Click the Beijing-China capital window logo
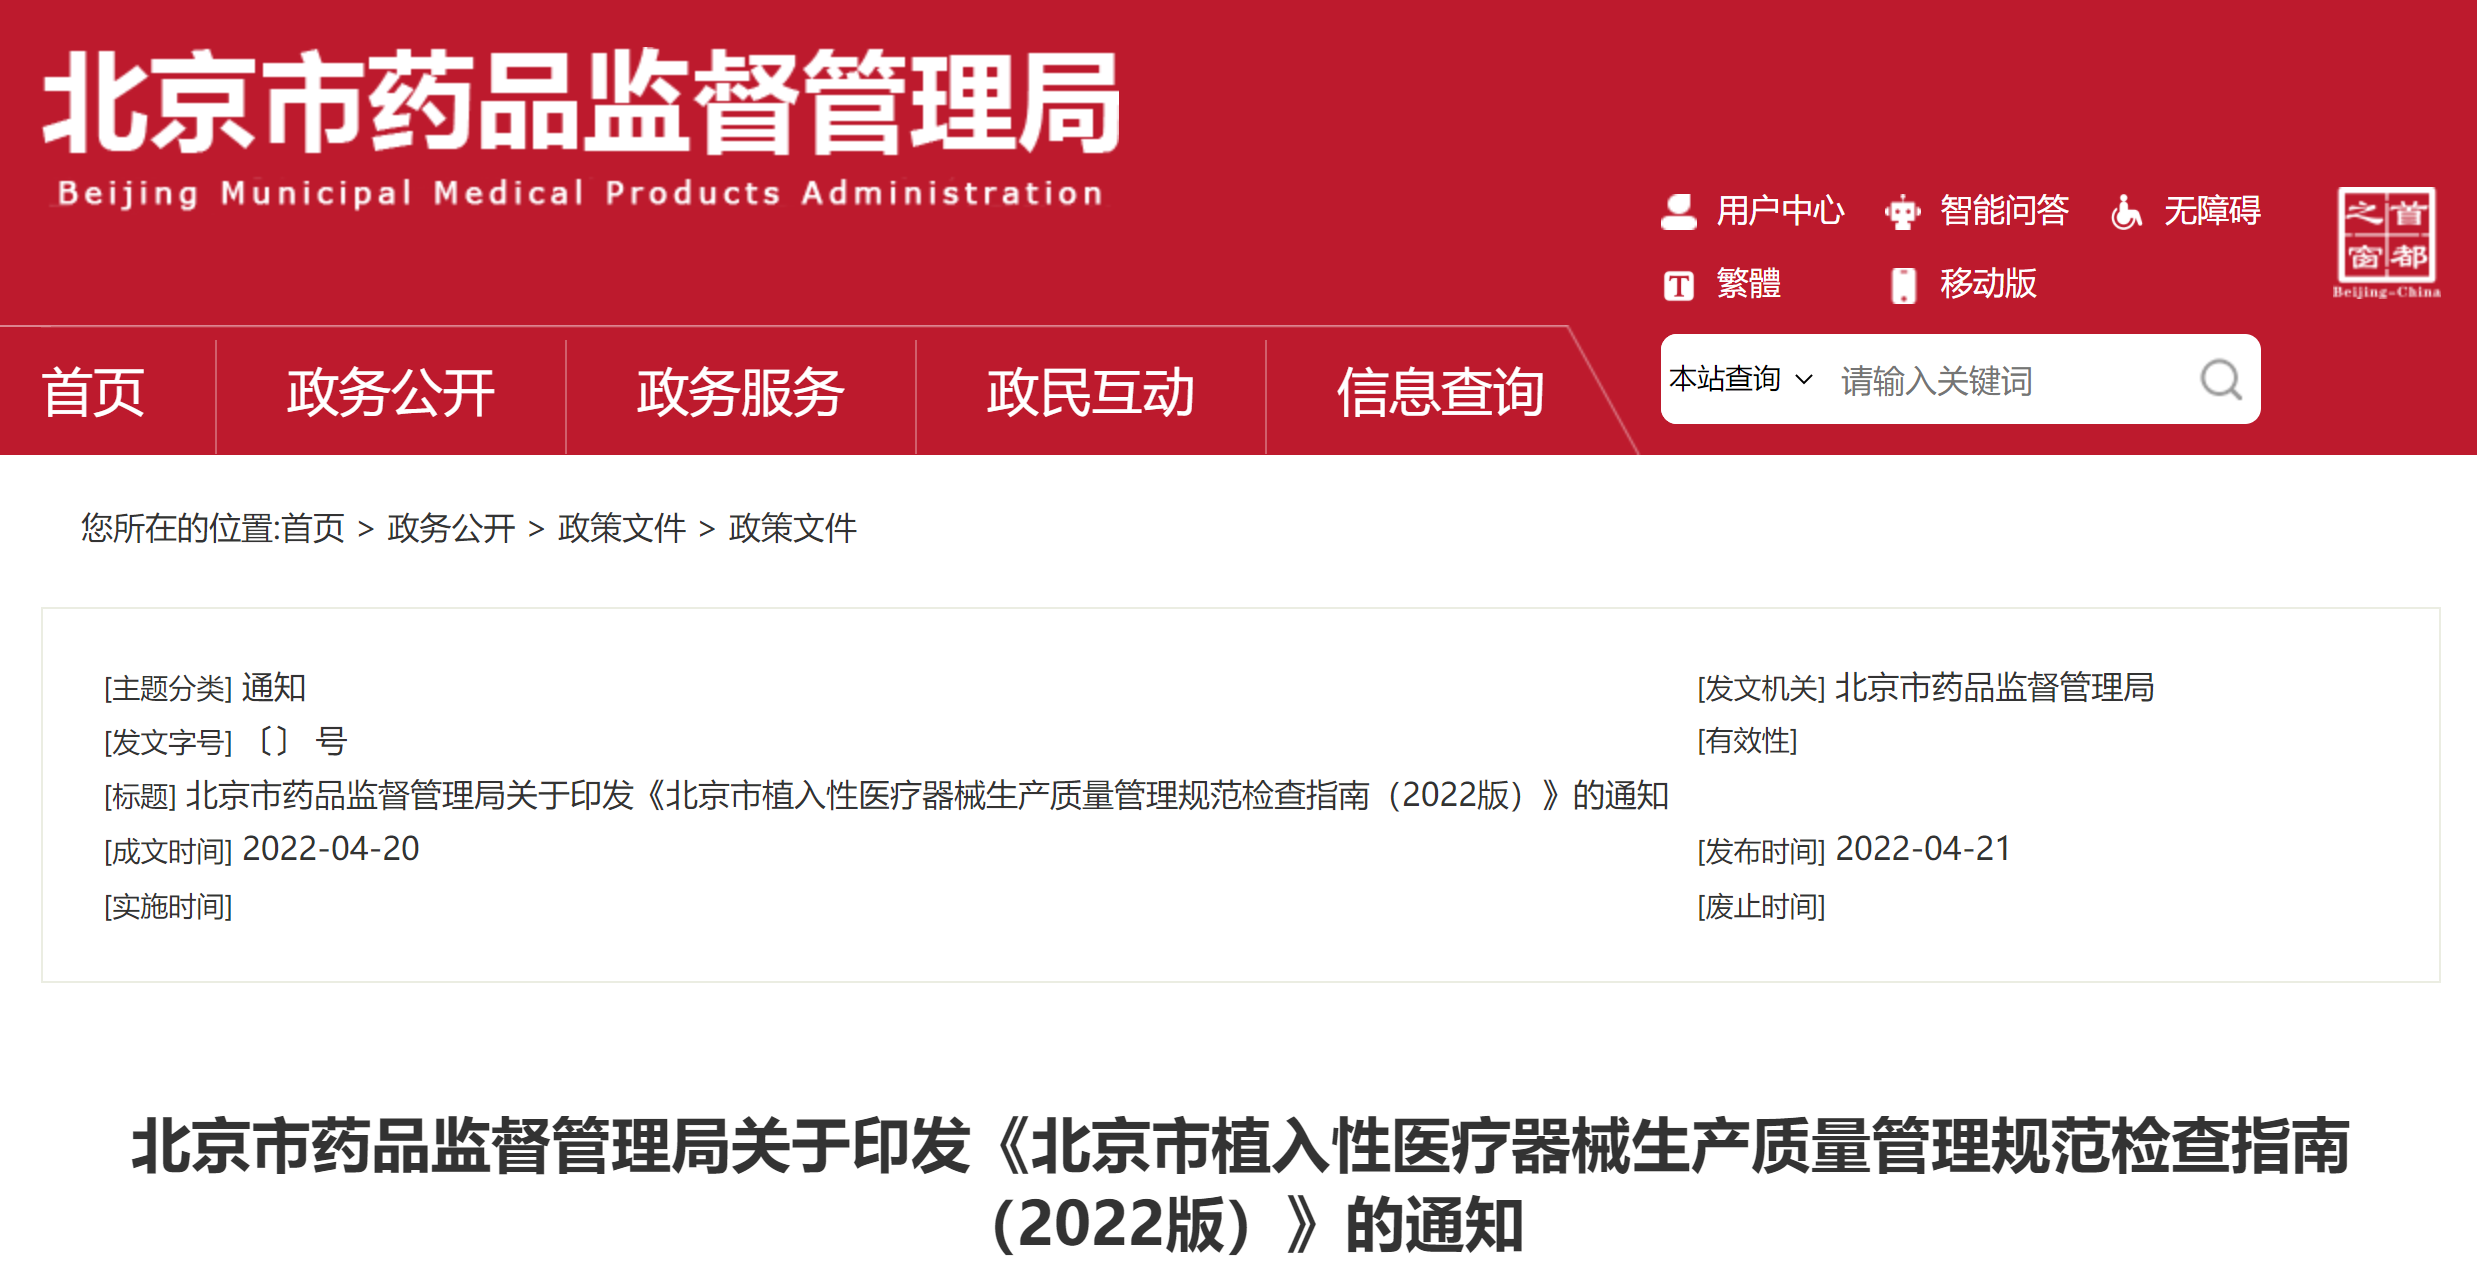This screenshot has height=1284, width=2477. [2386, 242]
